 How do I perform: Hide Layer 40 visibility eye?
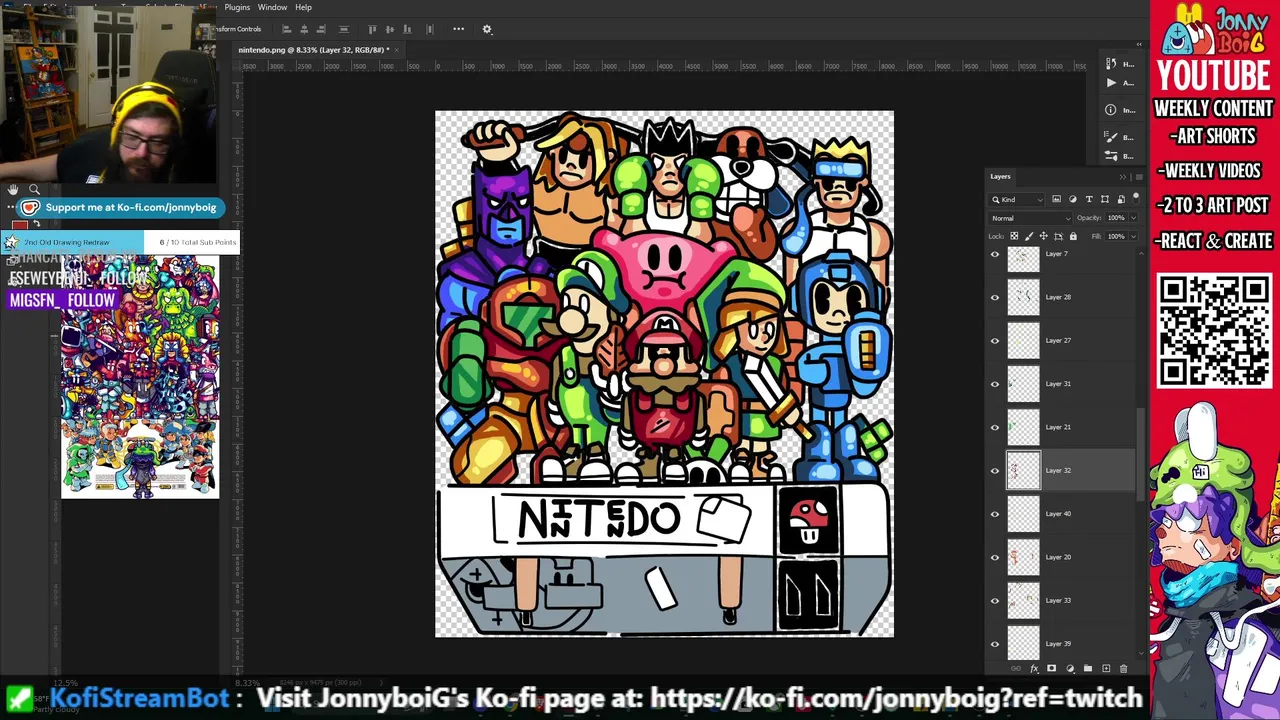[994, 514]
